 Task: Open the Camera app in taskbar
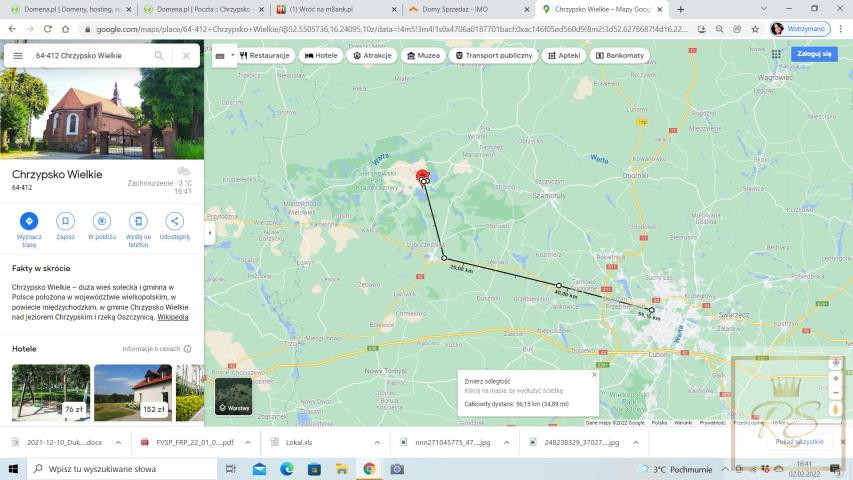pos(397,469)
